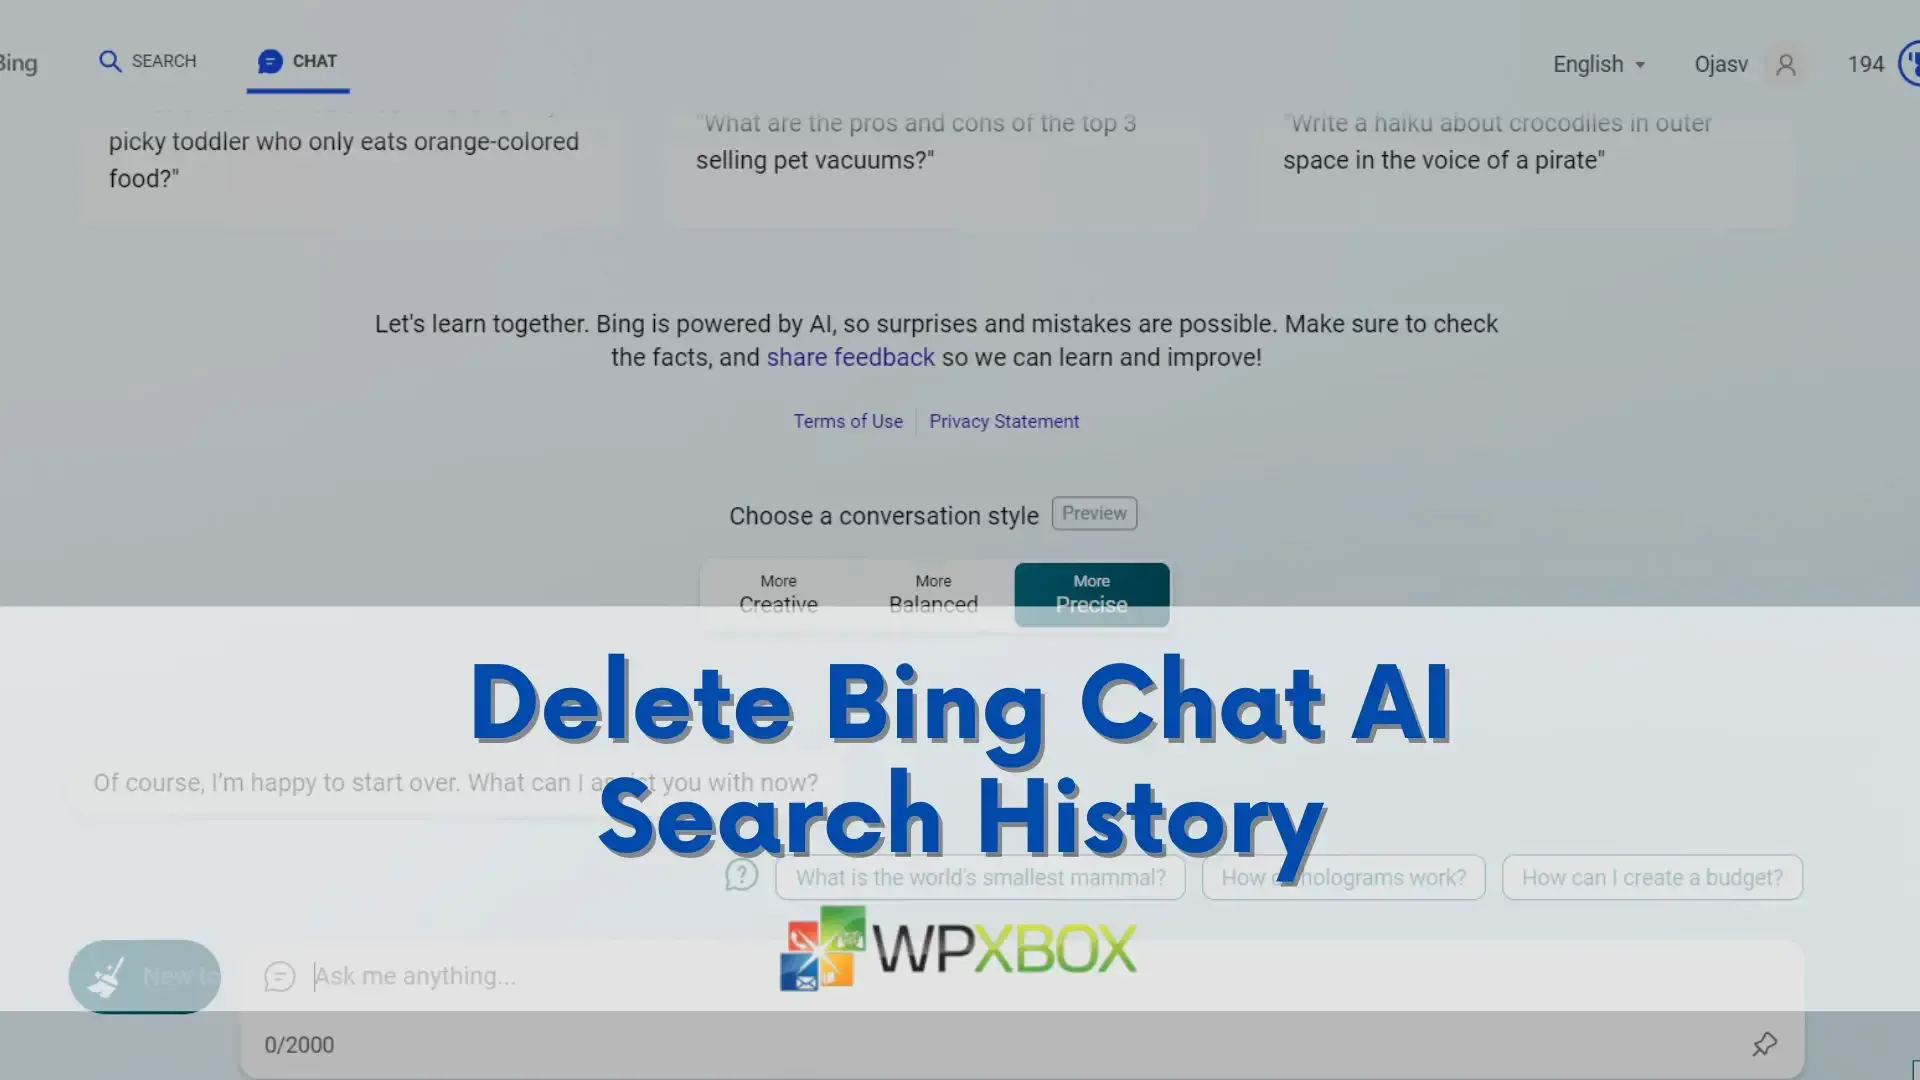
Task: Select the More Balanced conversation style
Action: tap(934, 592)
